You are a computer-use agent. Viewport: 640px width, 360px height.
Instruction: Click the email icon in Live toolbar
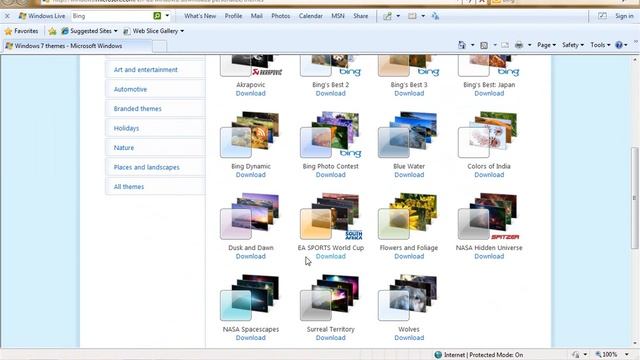pos(412,16)
